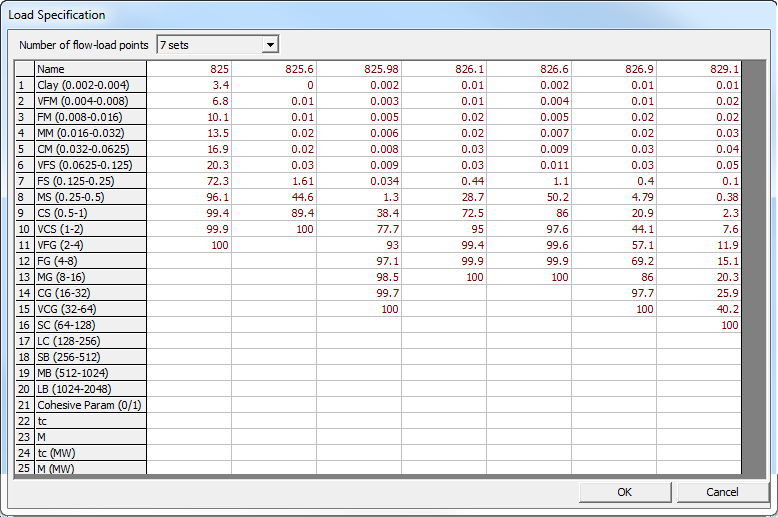Select the M row label in row 23
The image size is (778, 517).
(90, 437)
